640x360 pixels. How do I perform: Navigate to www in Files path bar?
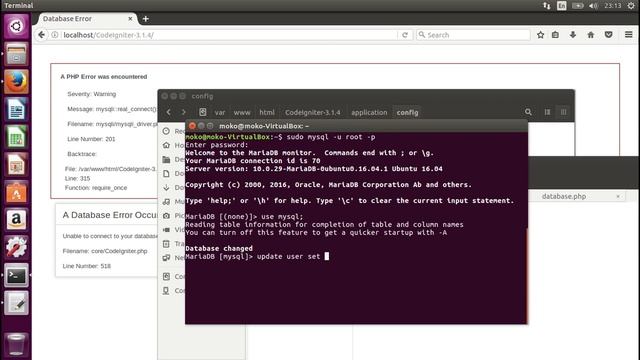point(242,112)
